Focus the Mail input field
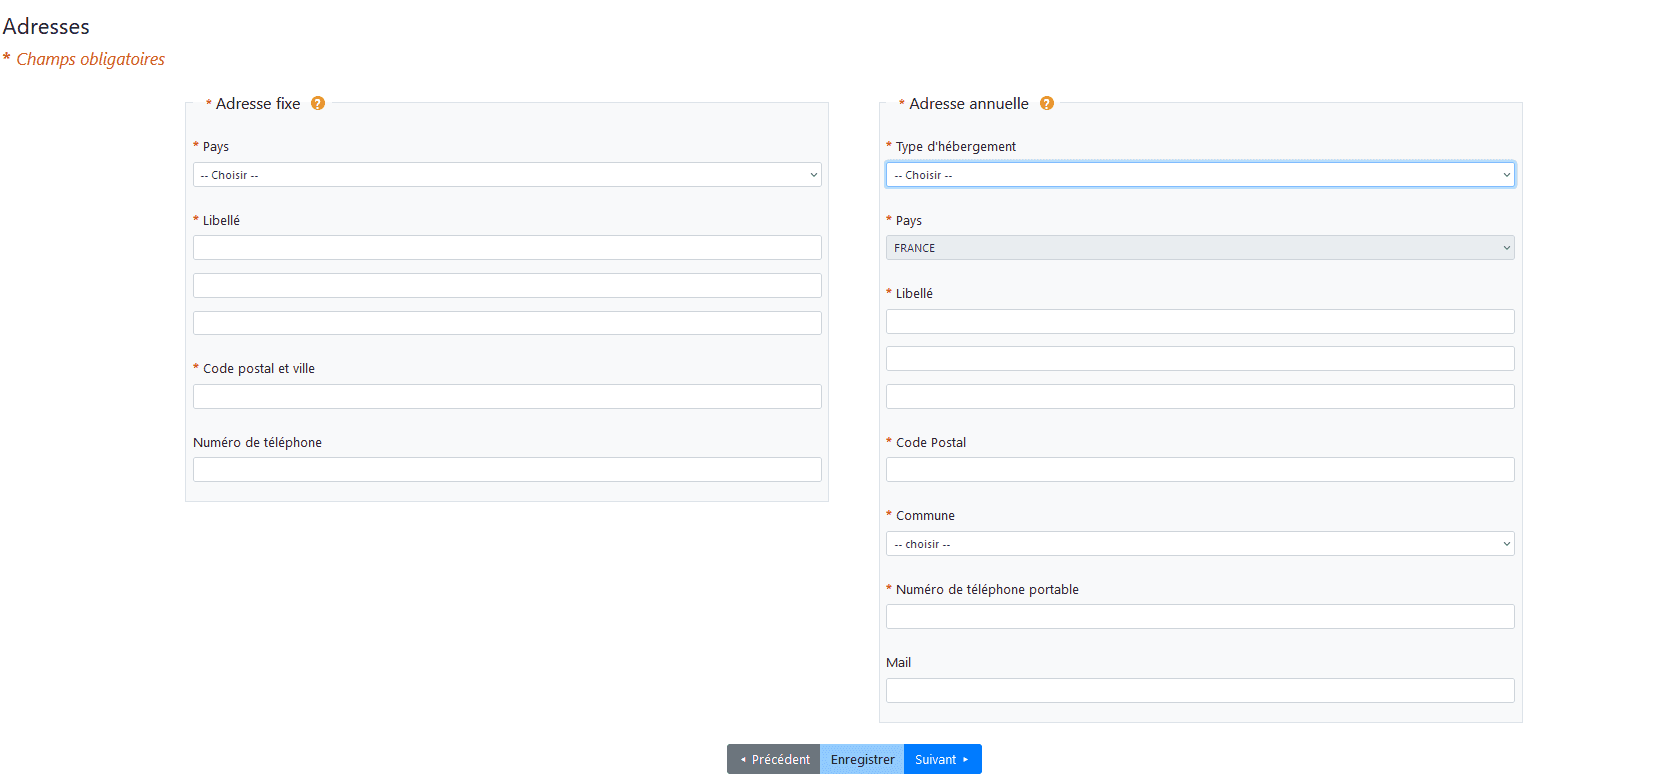Screen dimensions: 1658x774 (x=1200, y=691)
